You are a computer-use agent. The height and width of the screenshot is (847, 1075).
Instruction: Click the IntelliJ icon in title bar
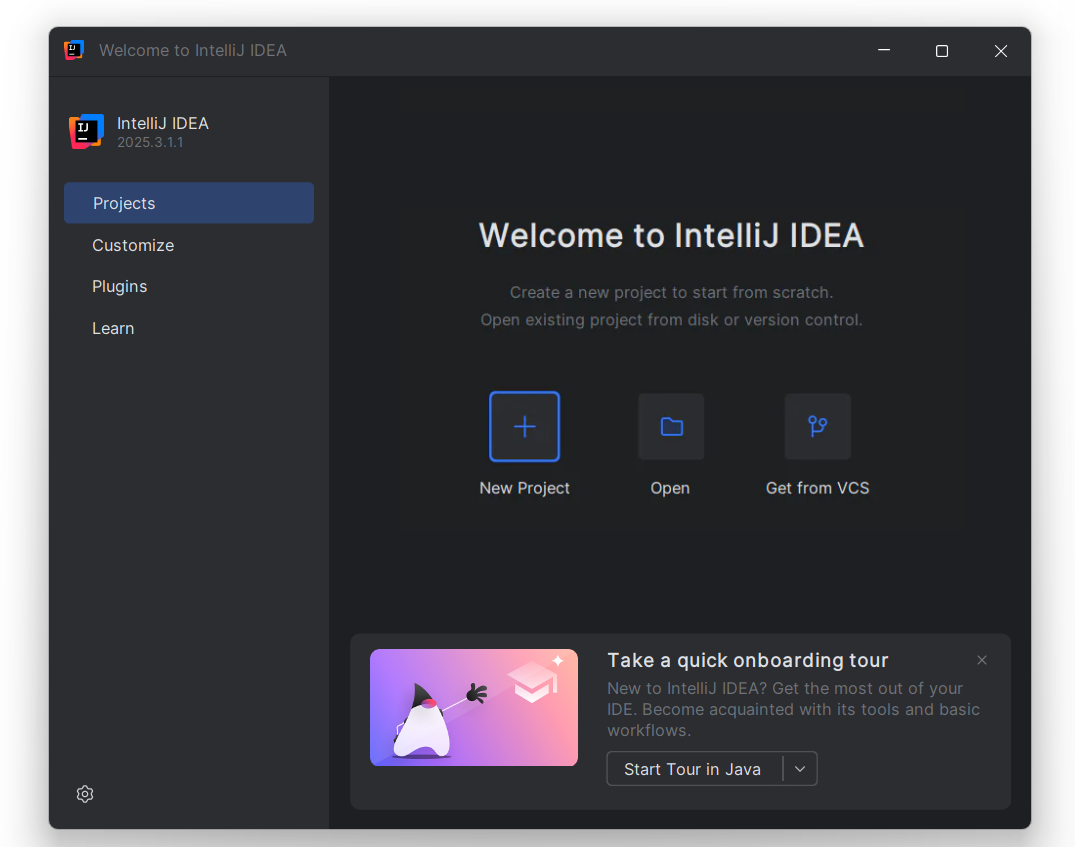[x=74, y=50]
